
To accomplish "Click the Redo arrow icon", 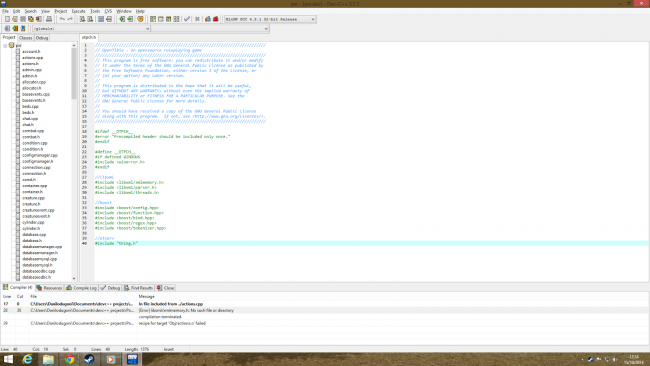I will point(70,19).
